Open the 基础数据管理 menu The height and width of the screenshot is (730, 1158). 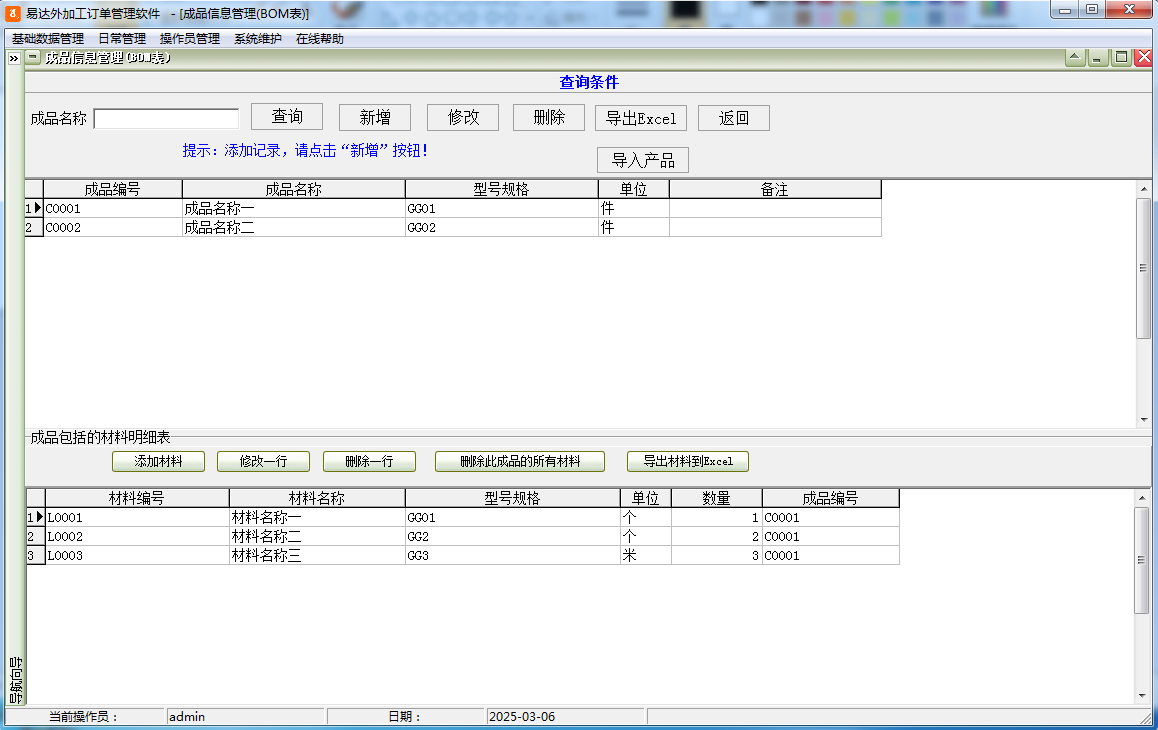tap(48, 37)
